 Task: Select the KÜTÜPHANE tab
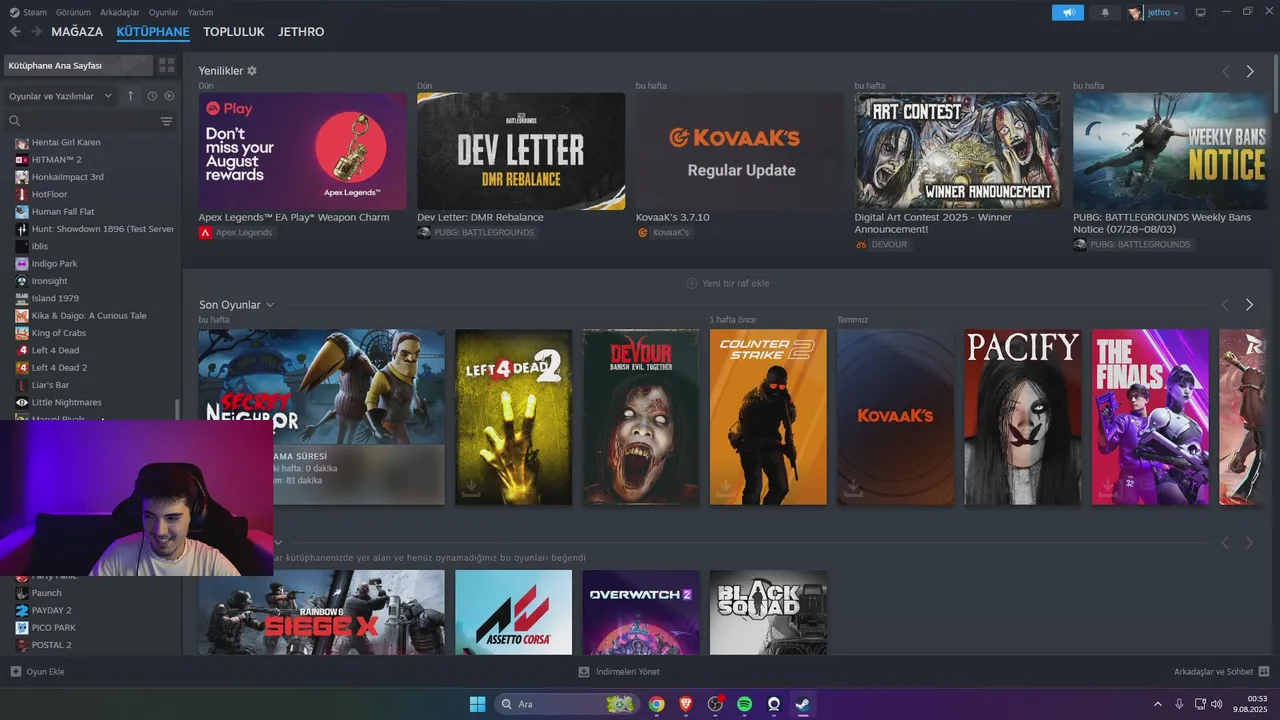153,32
